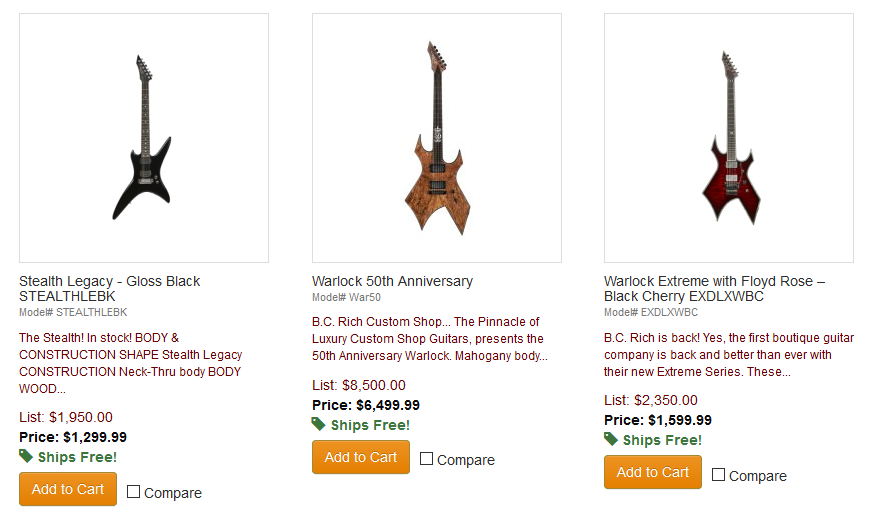Image resolution: width=874 pixels, height=520 pixels.
Task: Open Warlock 50th Anniversary title link
Action: pos(392,281)
